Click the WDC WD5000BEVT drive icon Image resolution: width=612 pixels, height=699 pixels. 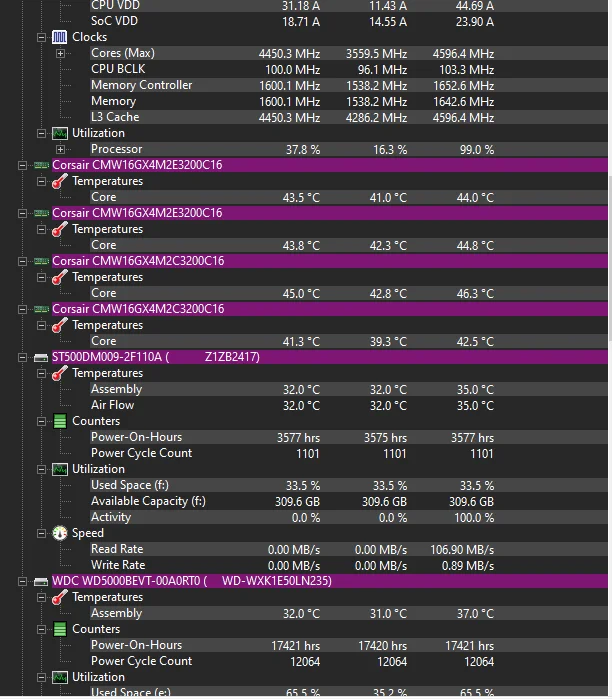(41, 581)
